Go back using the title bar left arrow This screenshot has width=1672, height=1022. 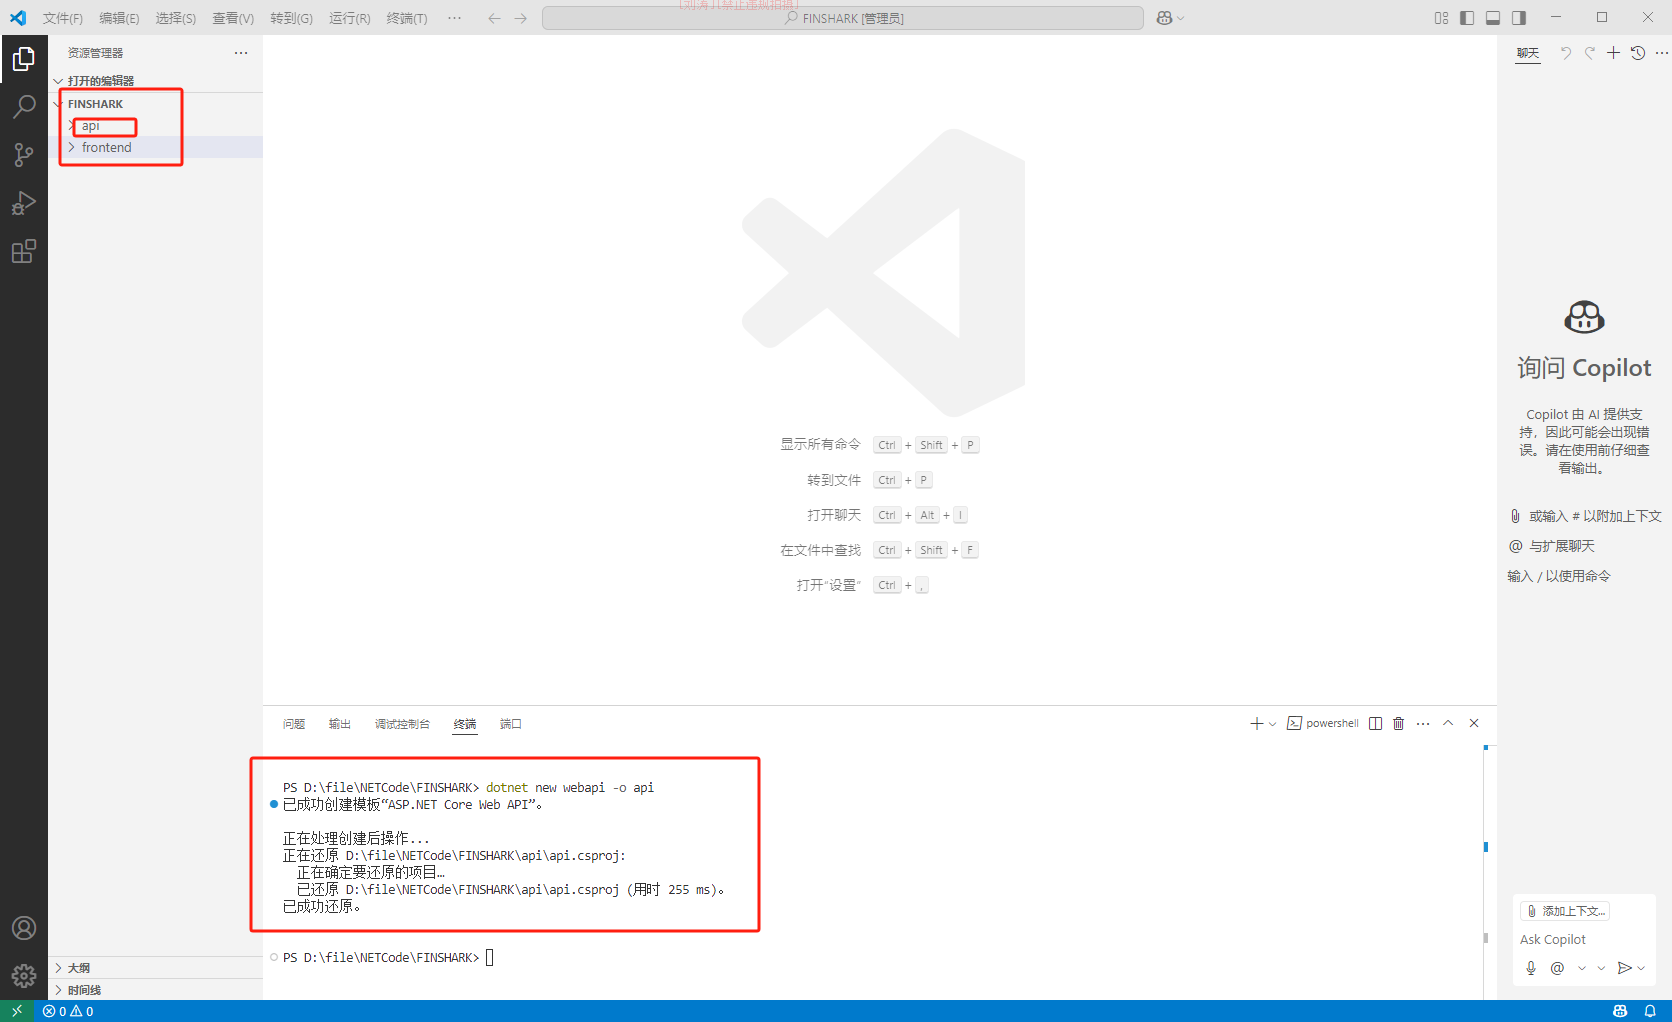click(x=494, y=18)
